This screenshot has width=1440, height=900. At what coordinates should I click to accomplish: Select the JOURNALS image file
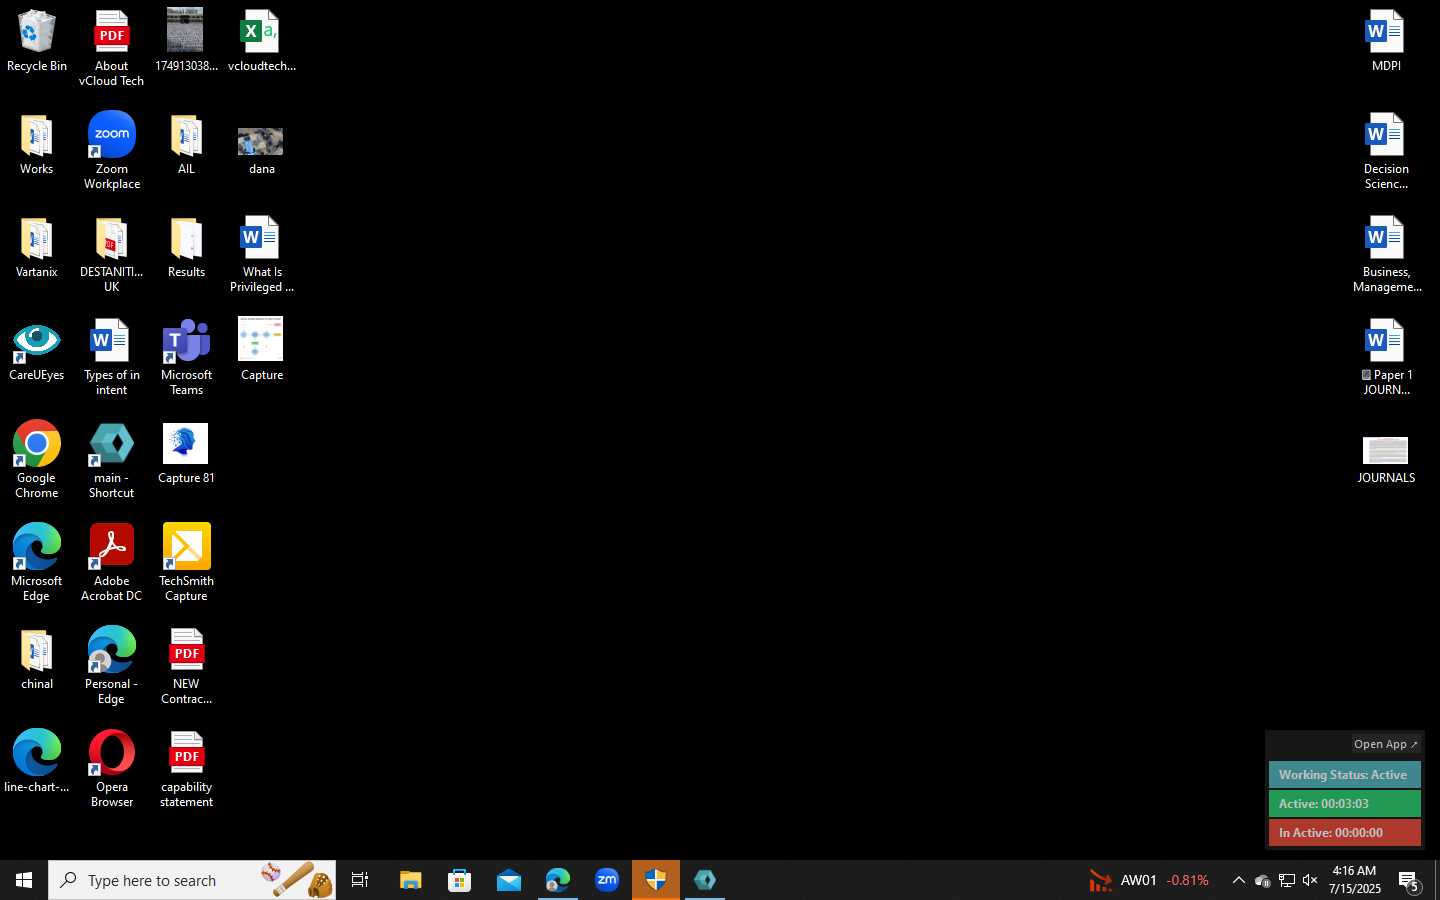pos(1386,461)
